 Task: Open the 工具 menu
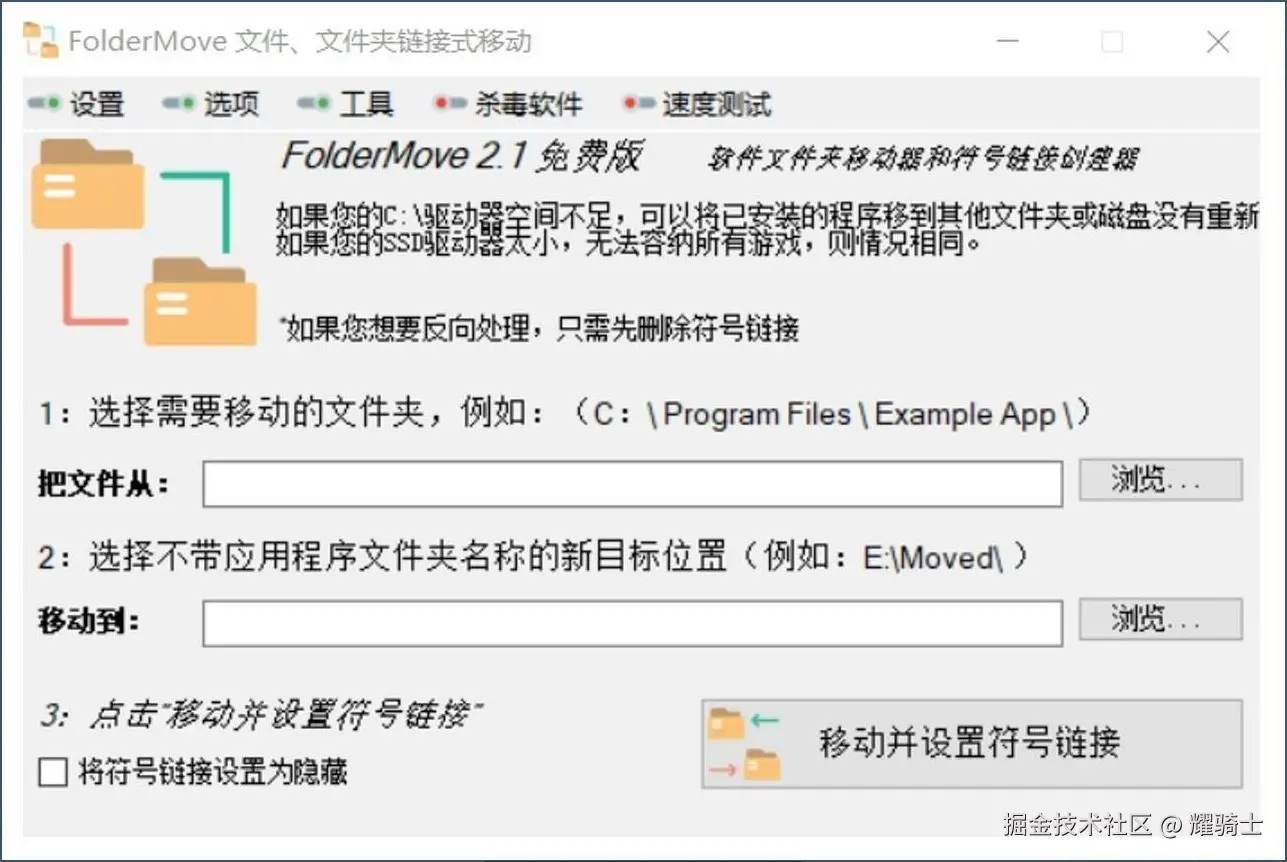(x=366, y=104)
